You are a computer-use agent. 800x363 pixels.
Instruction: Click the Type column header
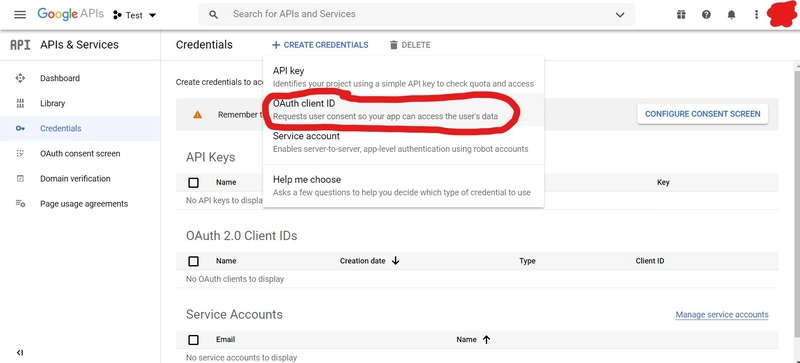coord(527,261)
